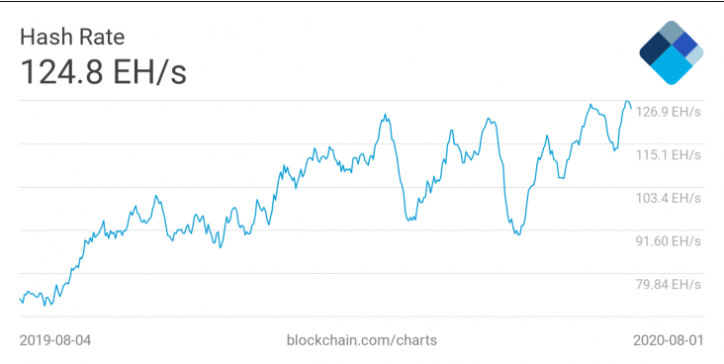
Task: Open the blockchain.com/charts link
Action: click(362, 340)
